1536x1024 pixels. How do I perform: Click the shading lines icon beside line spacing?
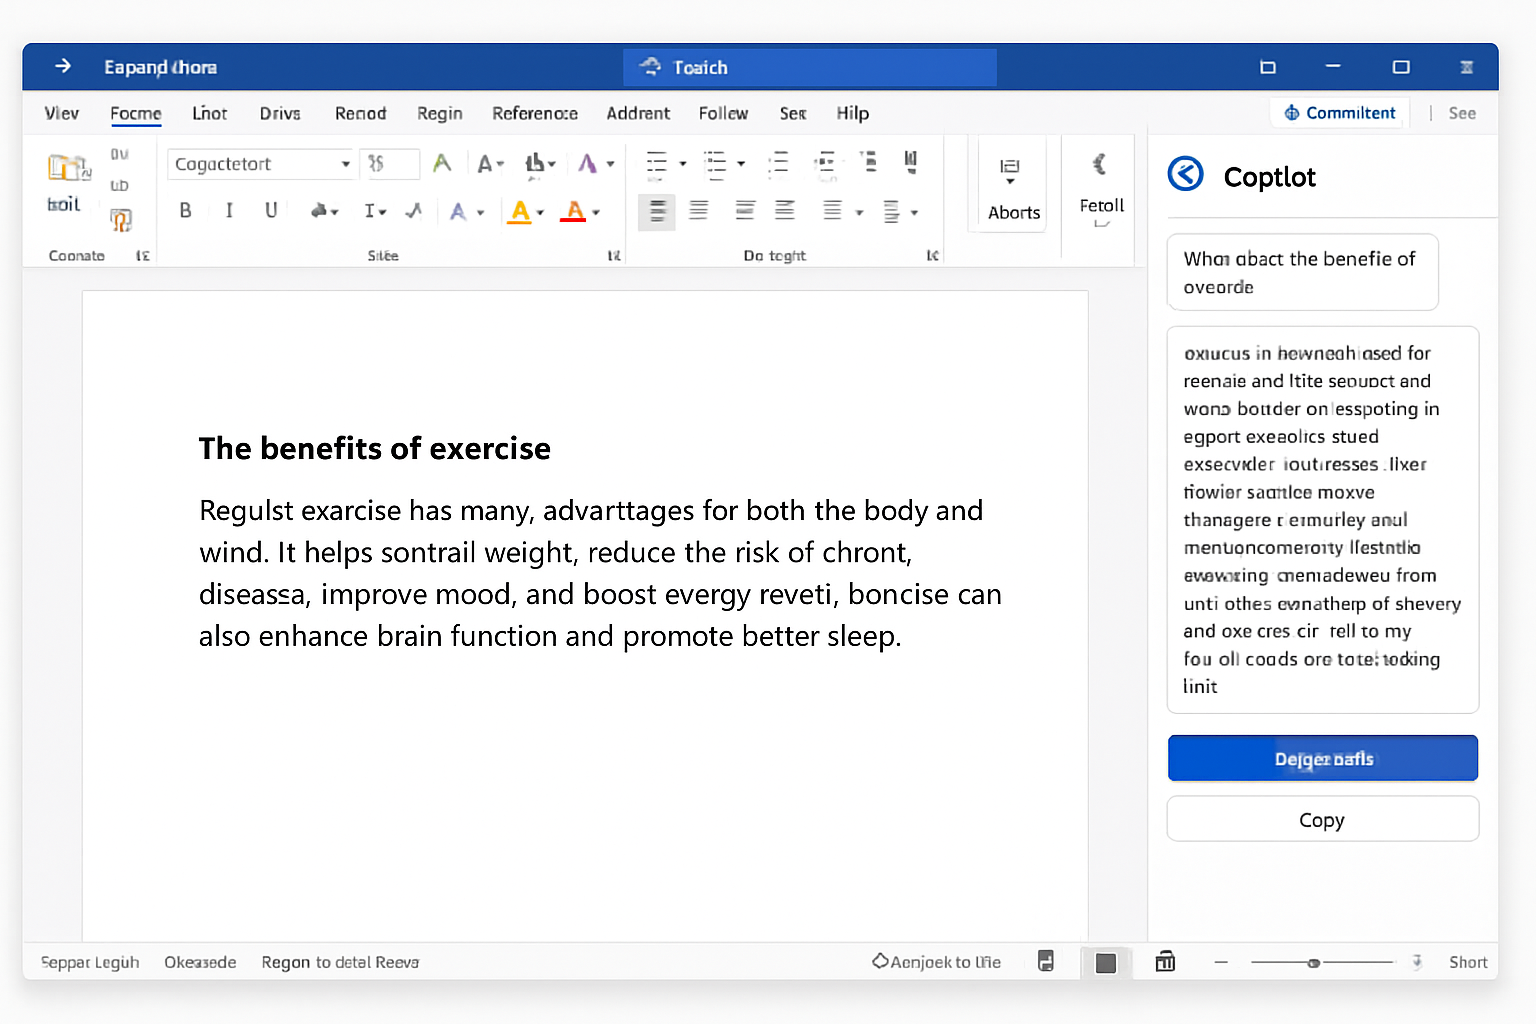(x=891, y=211)
